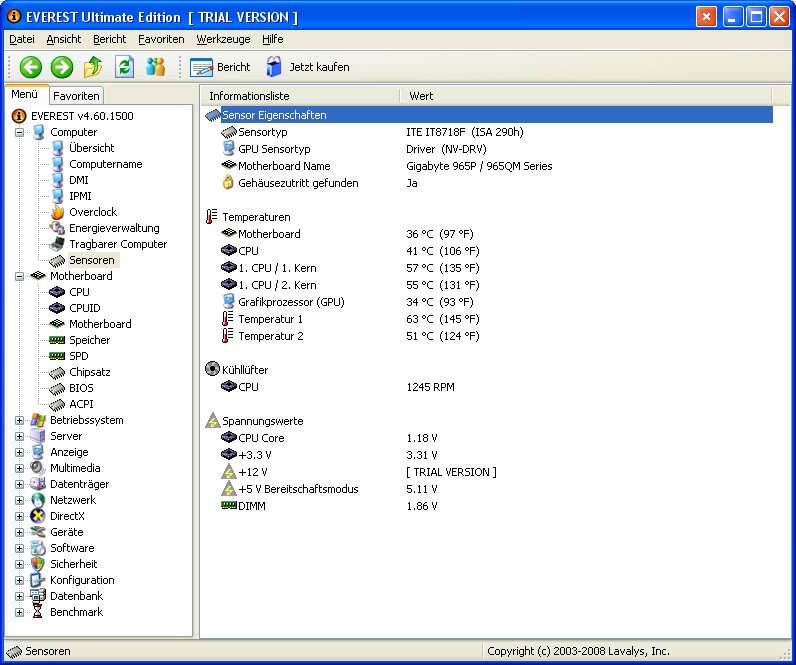The image size is (796, 665).
Task: Go forward with the green right arrow
Action: 62,67
